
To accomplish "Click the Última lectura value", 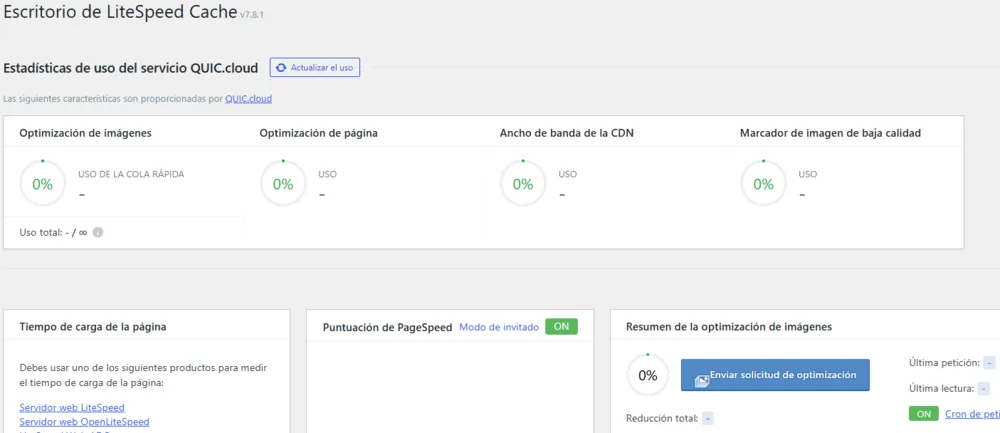I will tap(983, 388).
